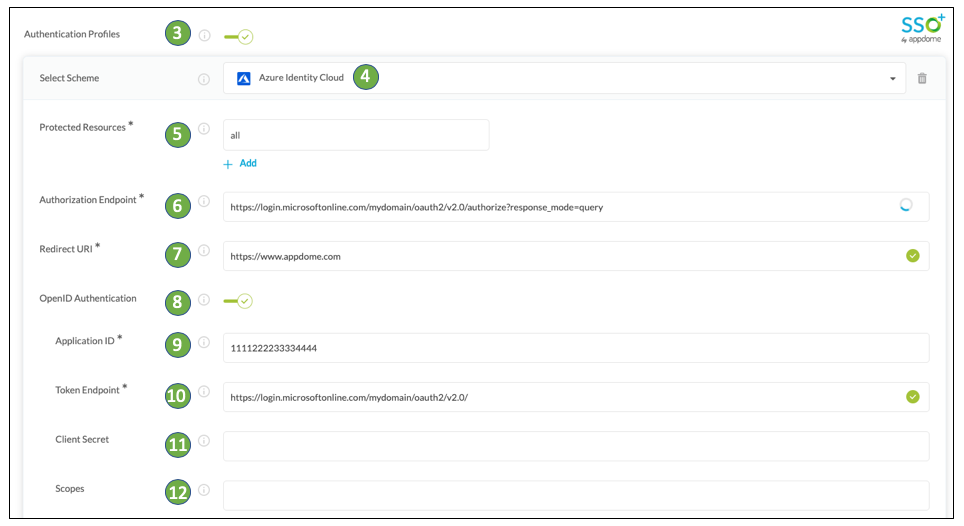Click the Authentication Profiles label

pyautogui.click(x=72, y=34)
